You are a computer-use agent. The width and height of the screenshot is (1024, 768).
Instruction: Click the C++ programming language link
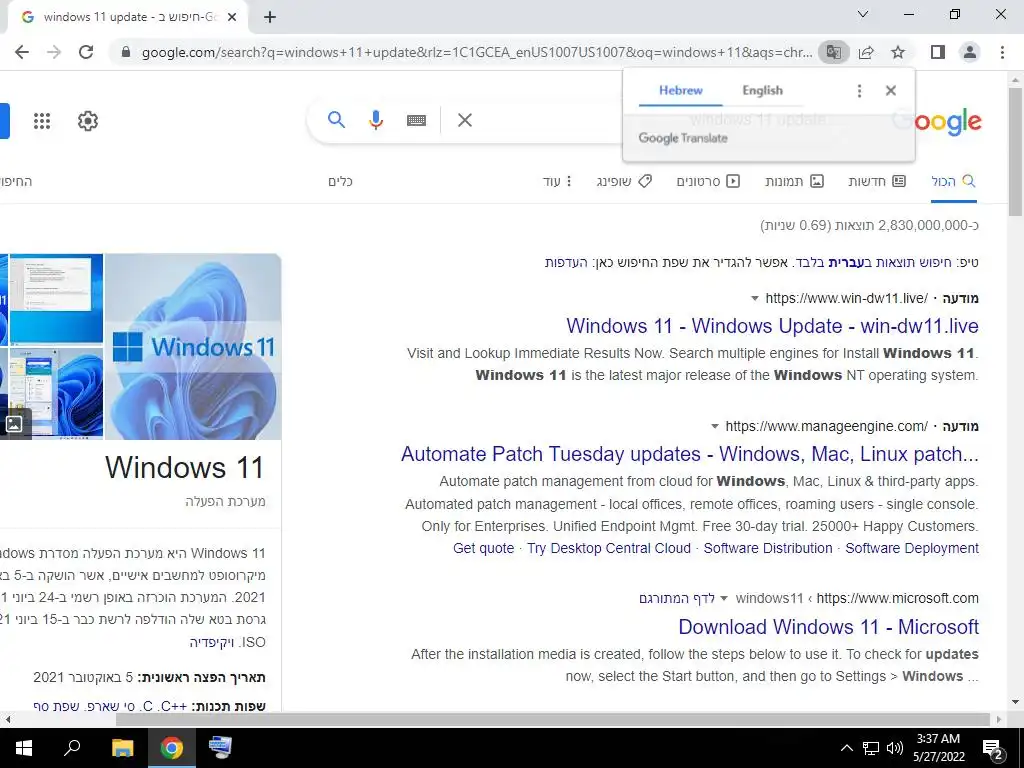[174, 707]
